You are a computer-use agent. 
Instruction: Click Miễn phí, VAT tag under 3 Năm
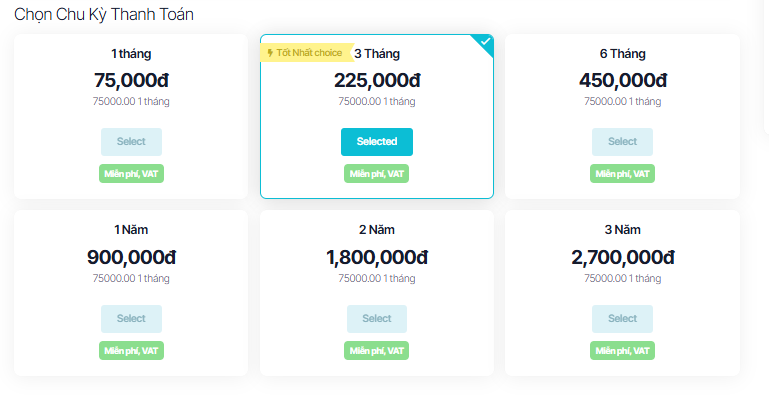tap(622, 351)
